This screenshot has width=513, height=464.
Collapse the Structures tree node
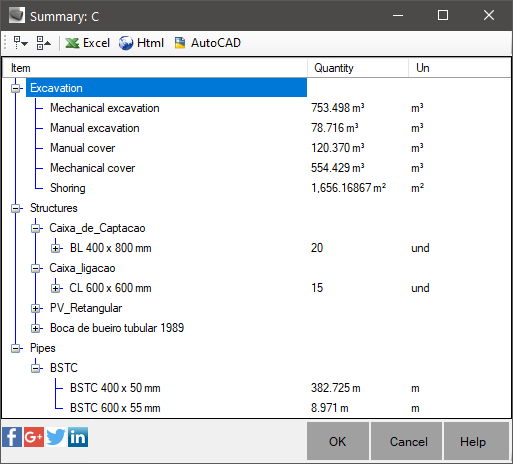point(16,208)
